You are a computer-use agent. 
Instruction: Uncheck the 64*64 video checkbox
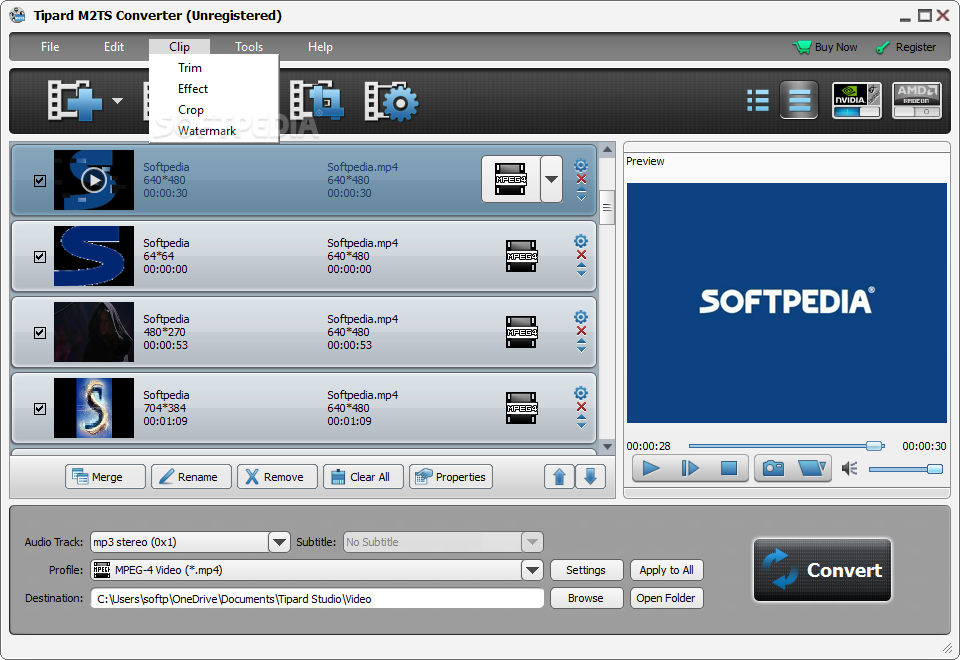[x=40, y=257]
